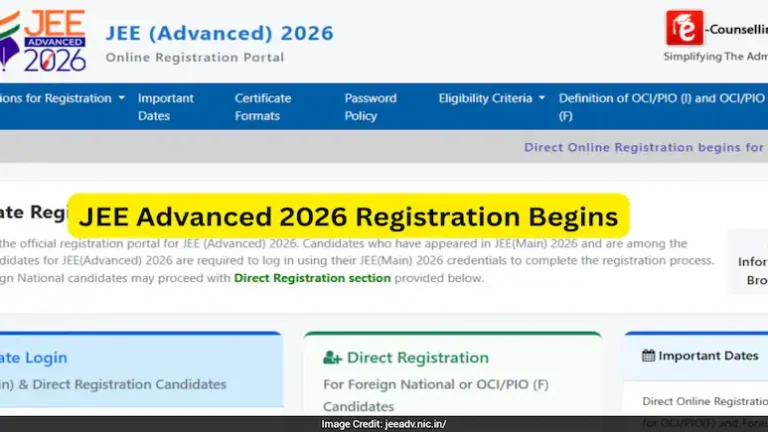768x432 pixels.
Task: Open the Direct Registration card heading
Action: click(417, 358)
